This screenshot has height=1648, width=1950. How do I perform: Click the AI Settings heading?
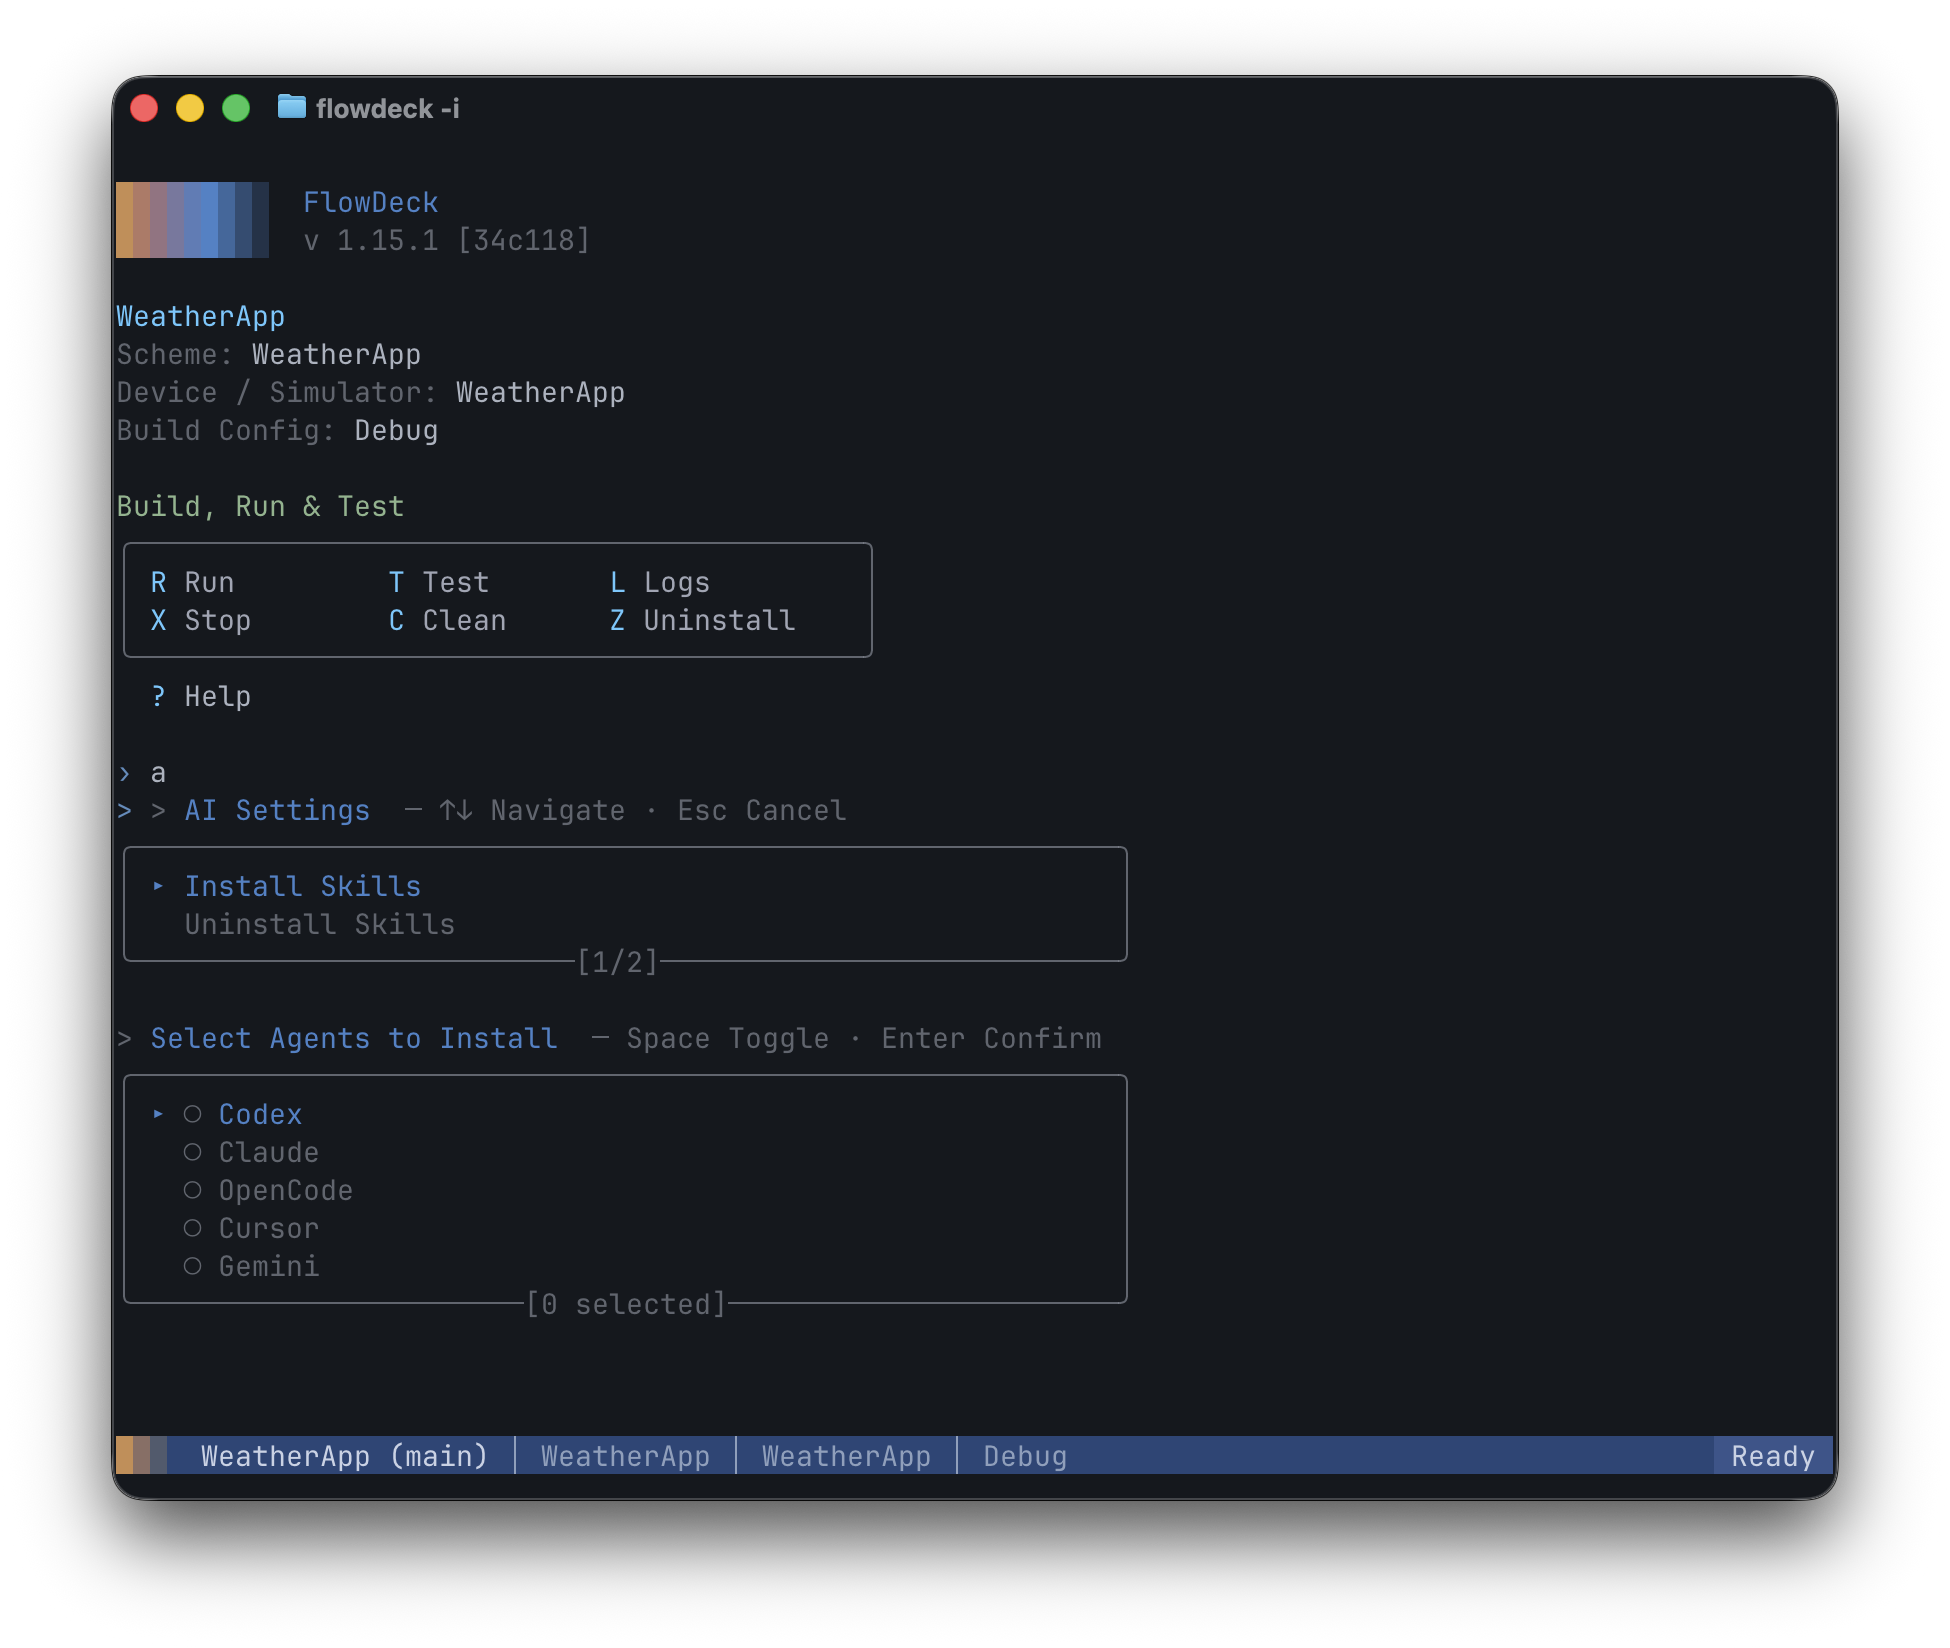click(x=277, y=811)
